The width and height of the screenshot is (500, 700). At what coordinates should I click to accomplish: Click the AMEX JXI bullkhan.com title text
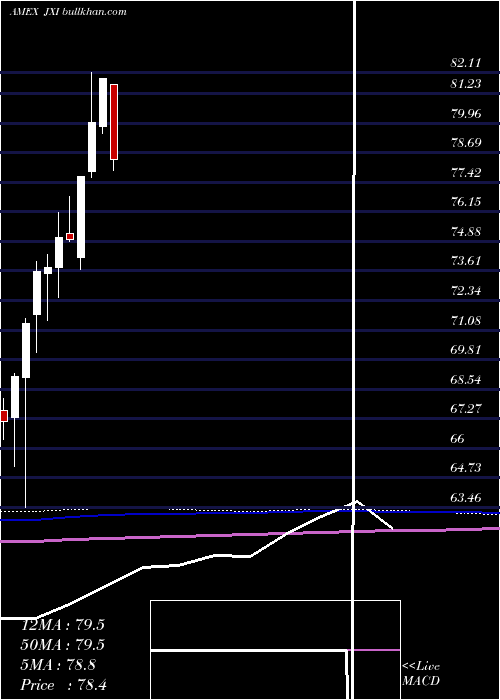tap(68, 11)
